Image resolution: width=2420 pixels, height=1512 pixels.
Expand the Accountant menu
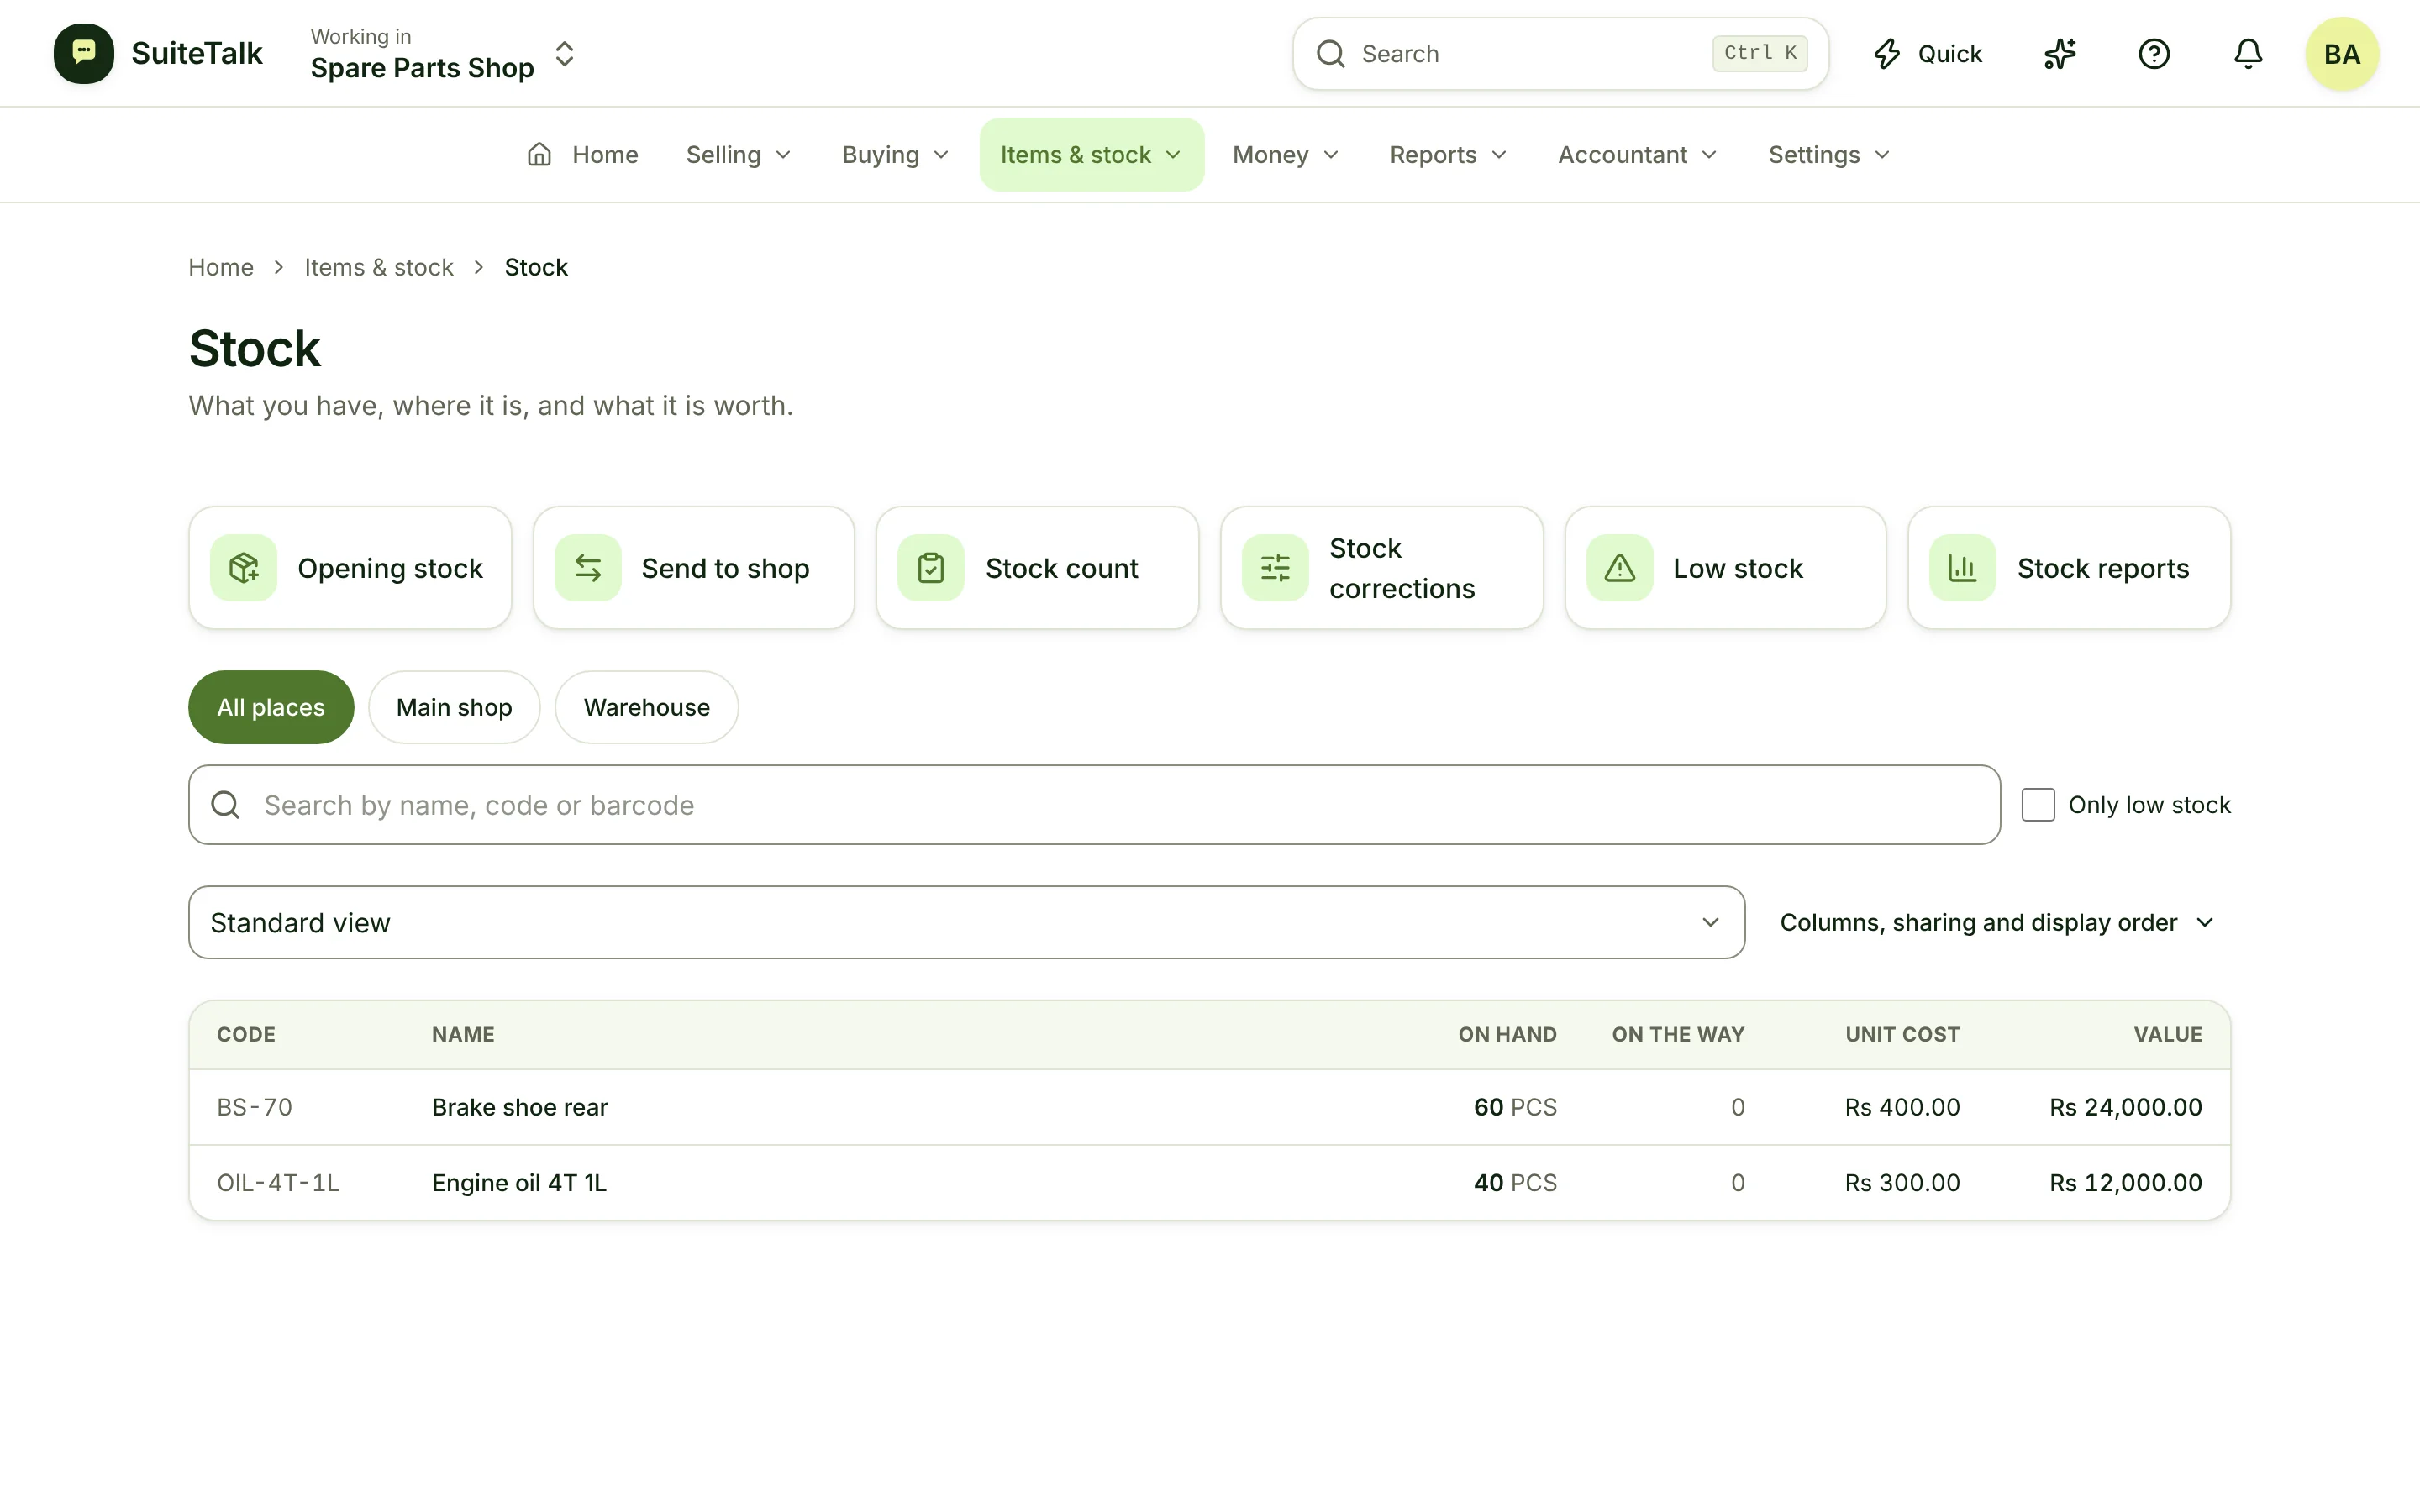click(x=1638, y=155)
